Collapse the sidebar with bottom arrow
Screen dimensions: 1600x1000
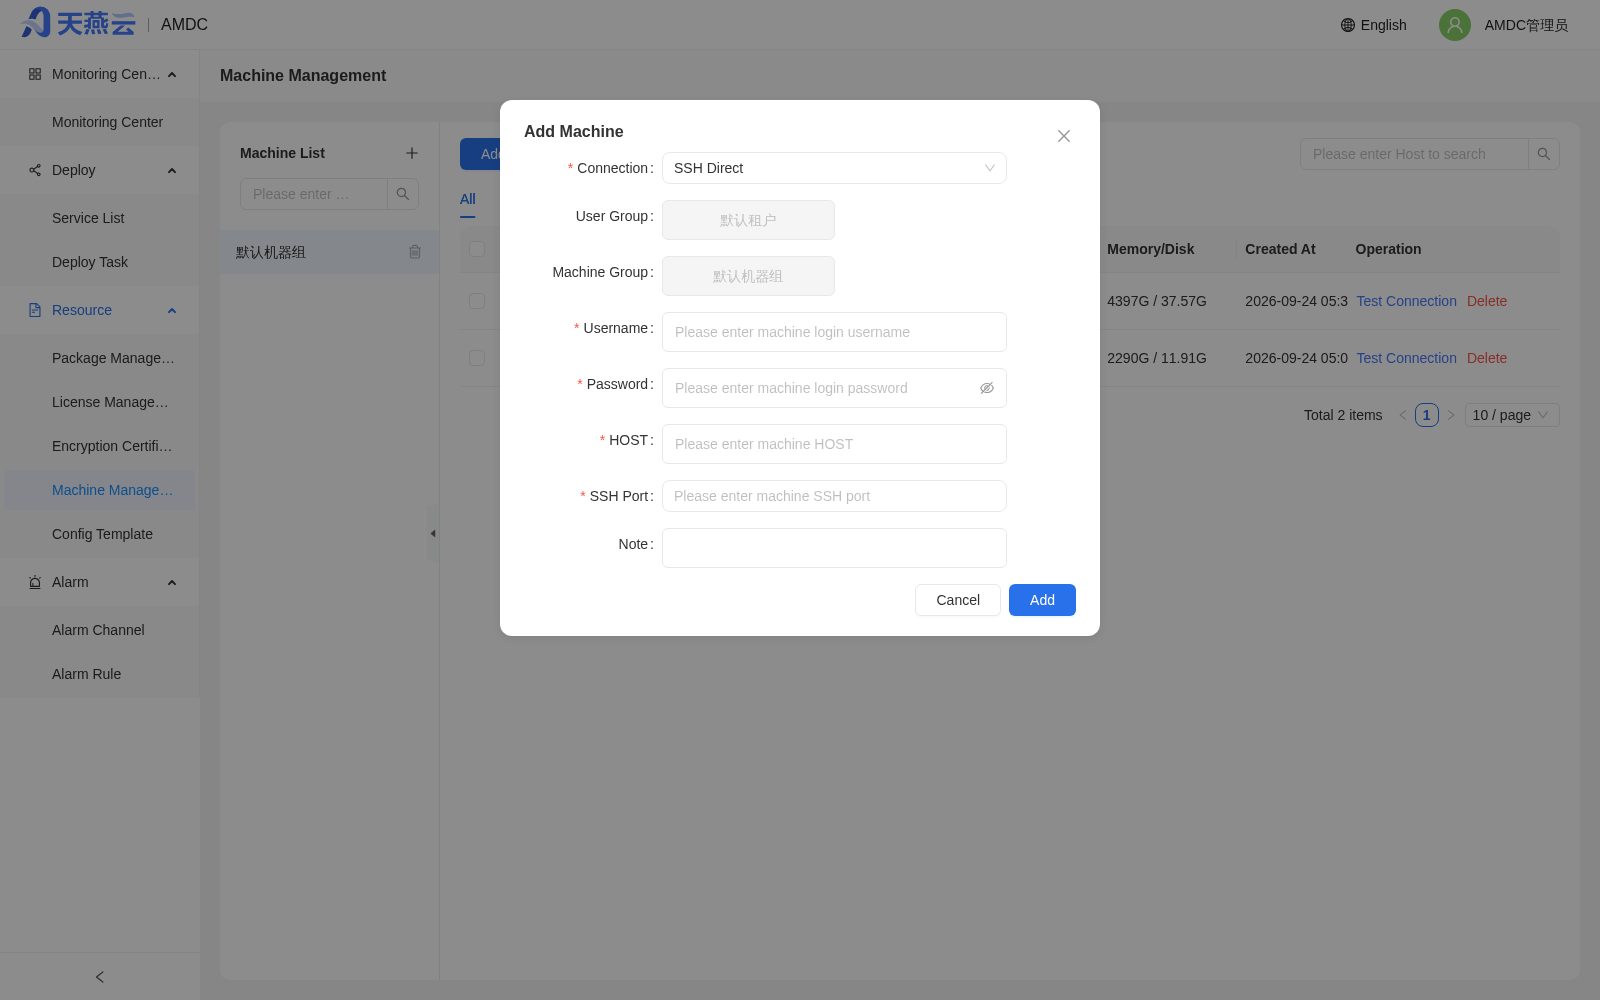coord(100,977)
